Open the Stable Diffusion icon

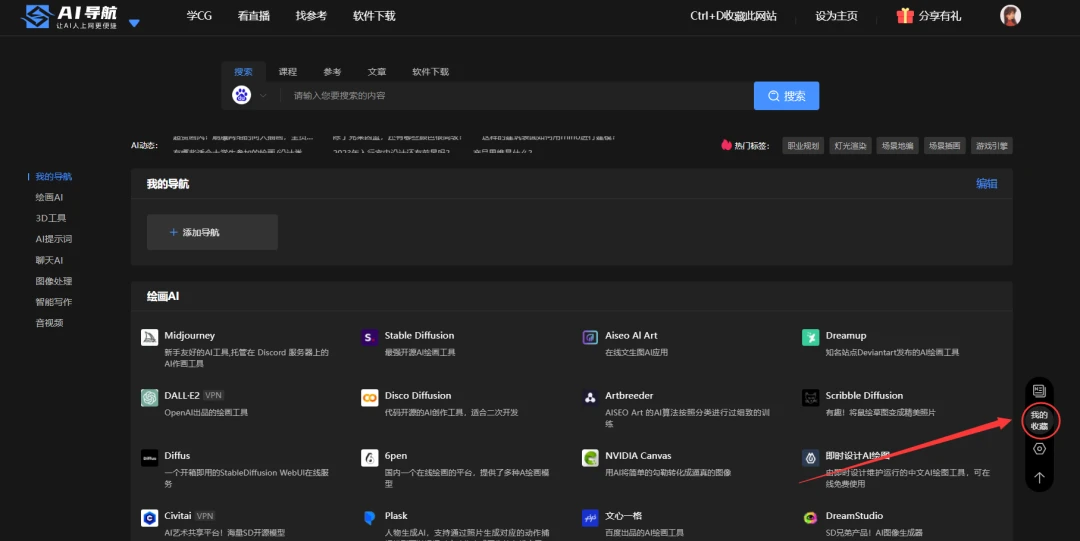point(370,337)
